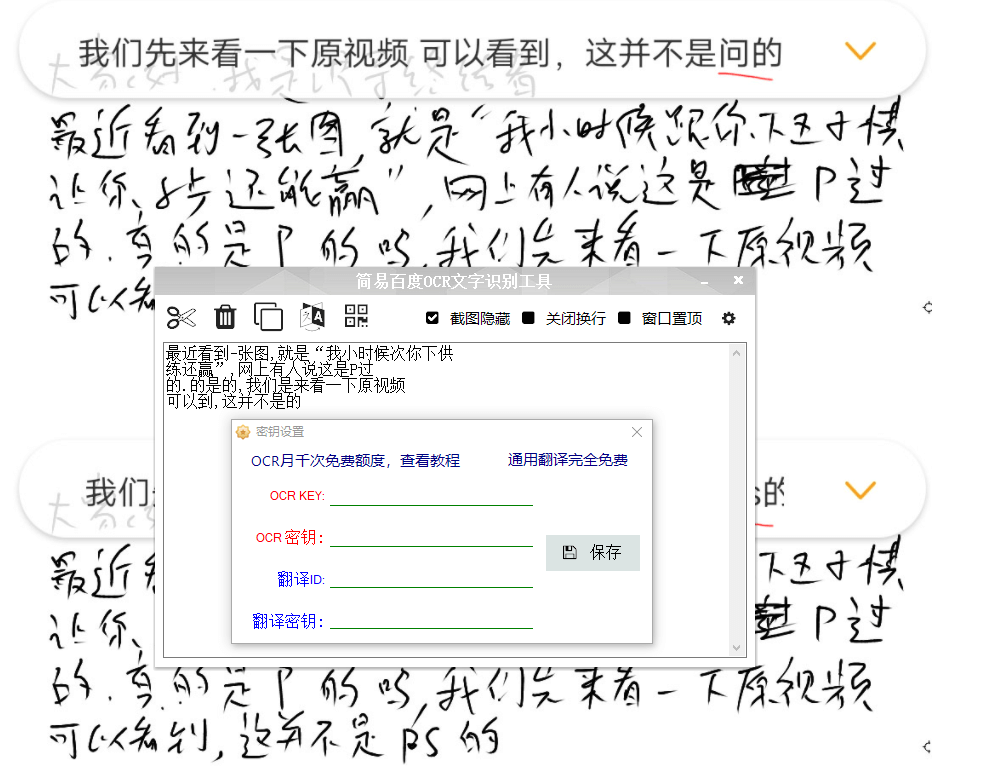
Task: Expand the top orange chevron dropdown
Action: [x=860, y=51]
